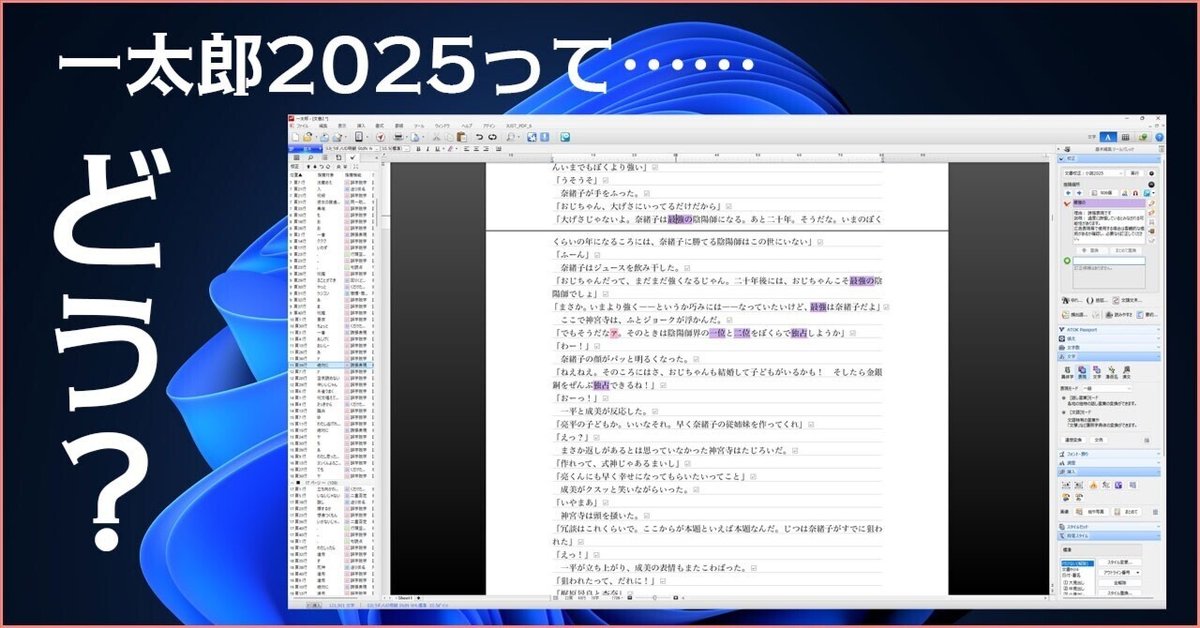
Task: Expand the ATOK Passport palette section
Action: (1110, 330)
